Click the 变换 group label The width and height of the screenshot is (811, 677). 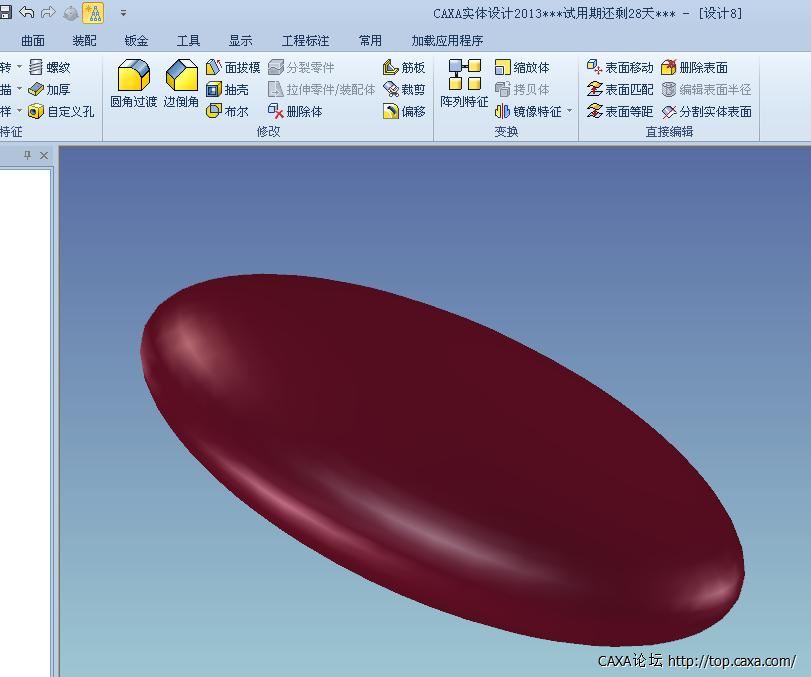click(506, 131)
